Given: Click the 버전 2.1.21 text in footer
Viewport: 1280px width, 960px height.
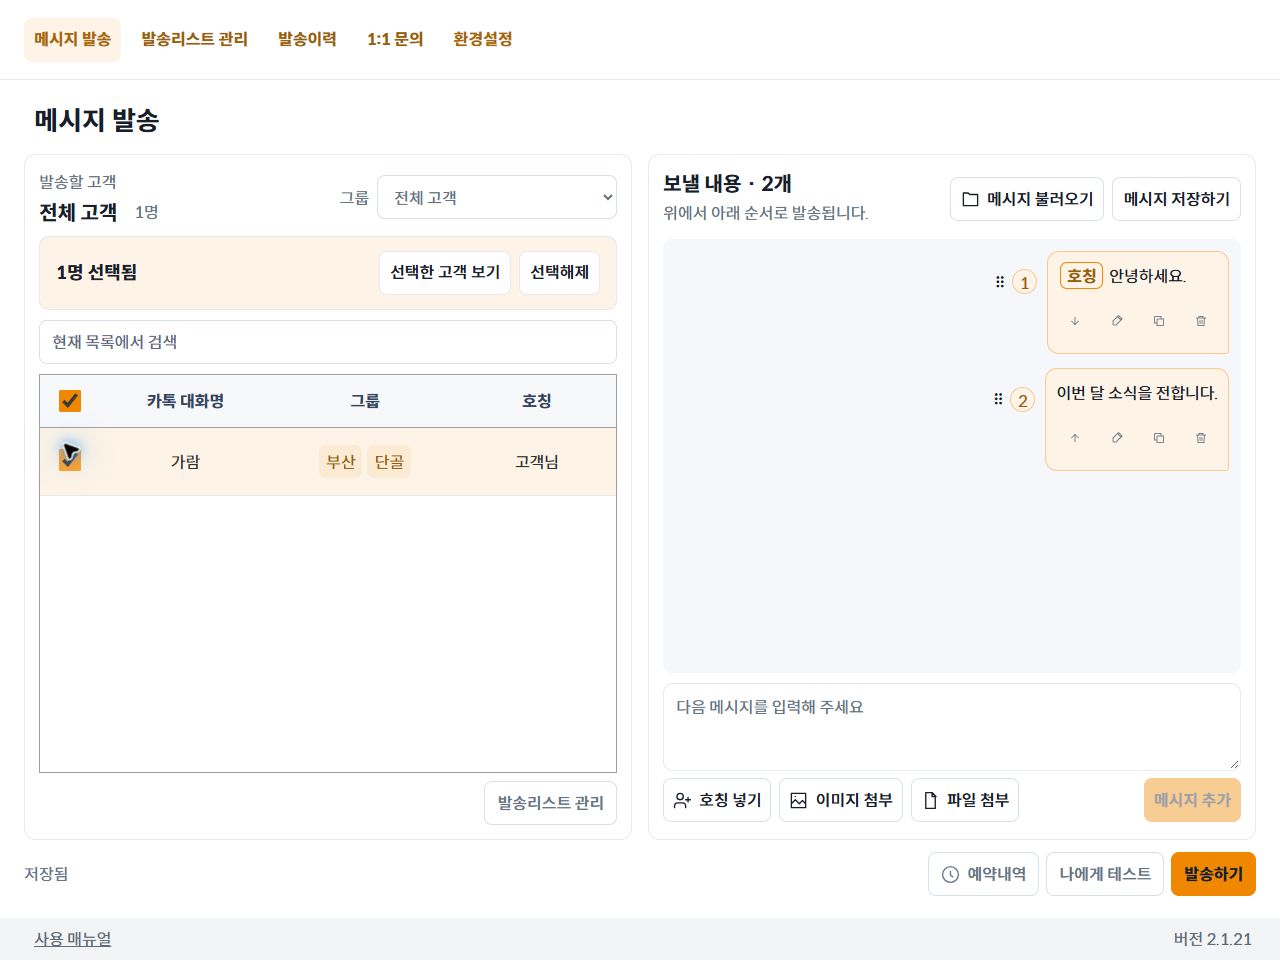Looking at the screenshot, I should click(1213, 939).
